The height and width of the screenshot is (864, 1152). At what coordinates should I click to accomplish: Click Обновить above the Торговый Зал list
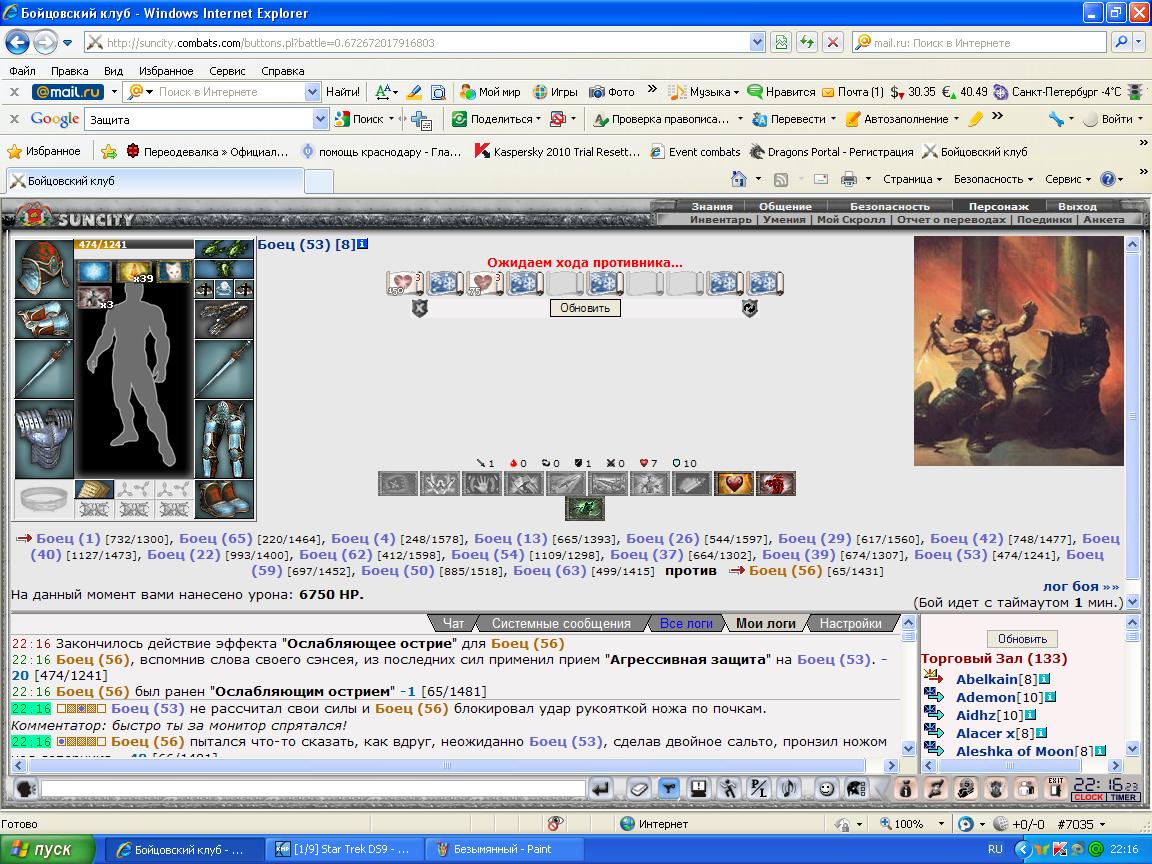tap(1022, 638)
